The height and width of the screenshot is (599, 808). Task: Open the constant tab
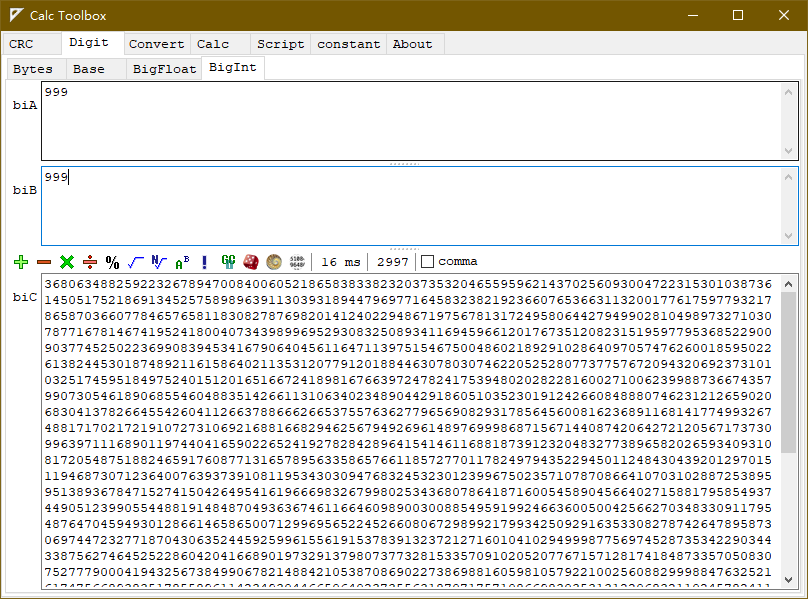click(349, 44)
